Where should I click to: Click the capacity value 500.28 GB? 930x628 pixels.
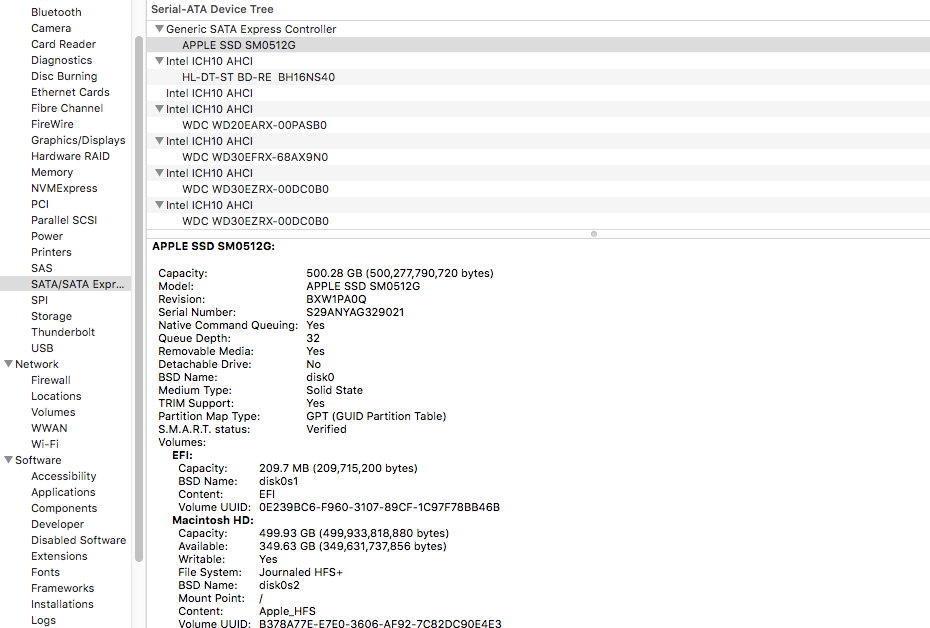400,273
